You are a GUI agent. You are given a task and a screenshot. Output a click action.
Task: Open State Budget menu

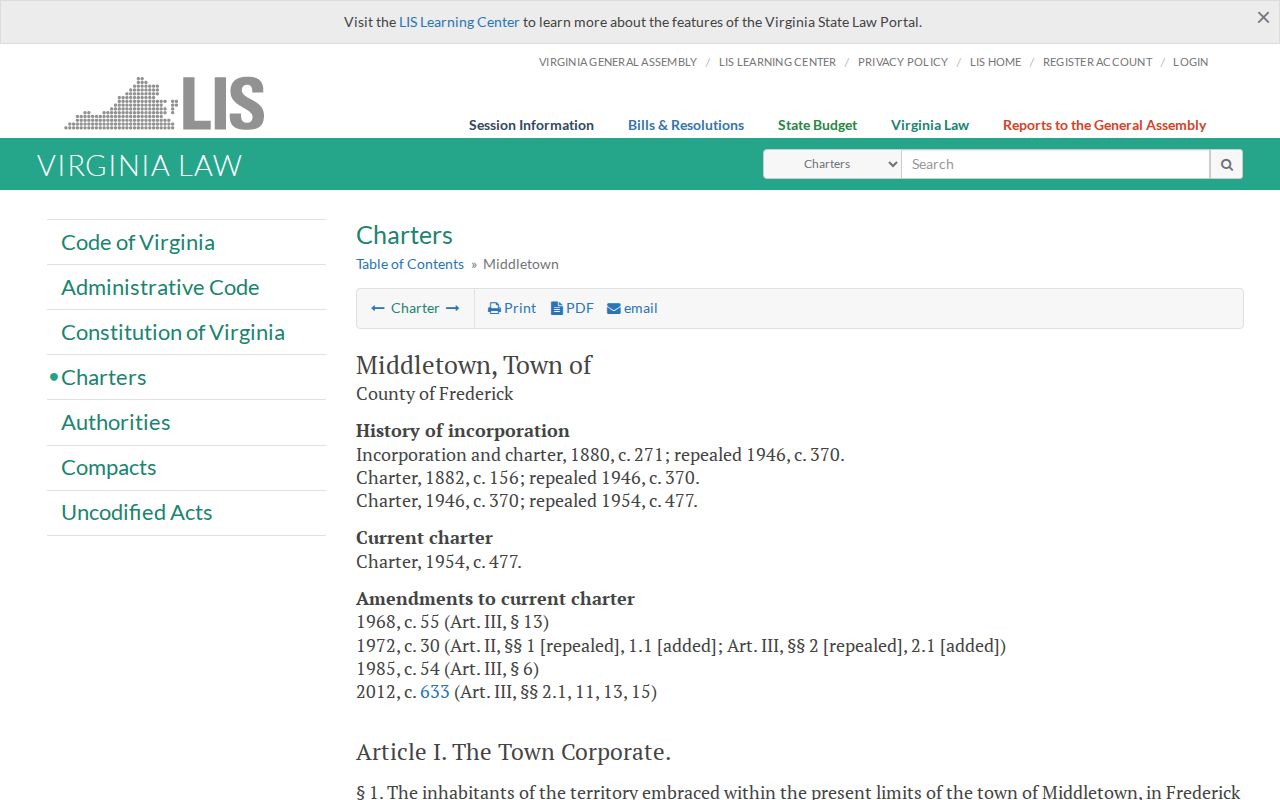(817, 125)
